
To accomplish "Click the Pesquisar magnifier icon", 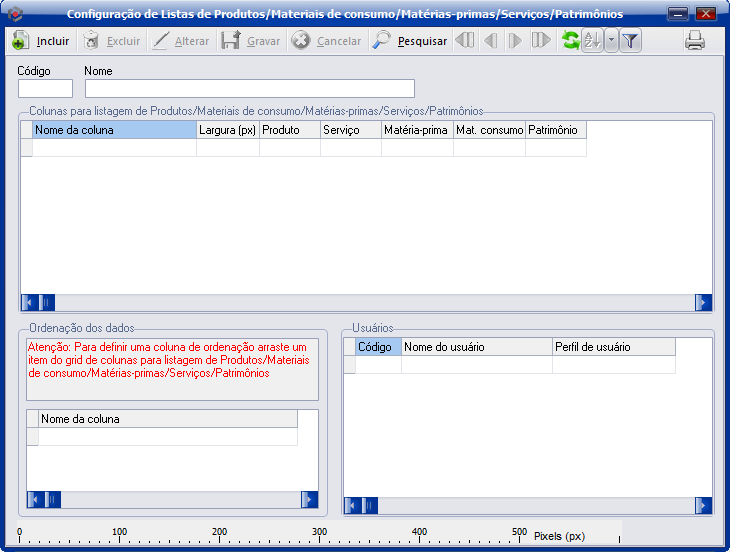I will [x=381, y=40].
